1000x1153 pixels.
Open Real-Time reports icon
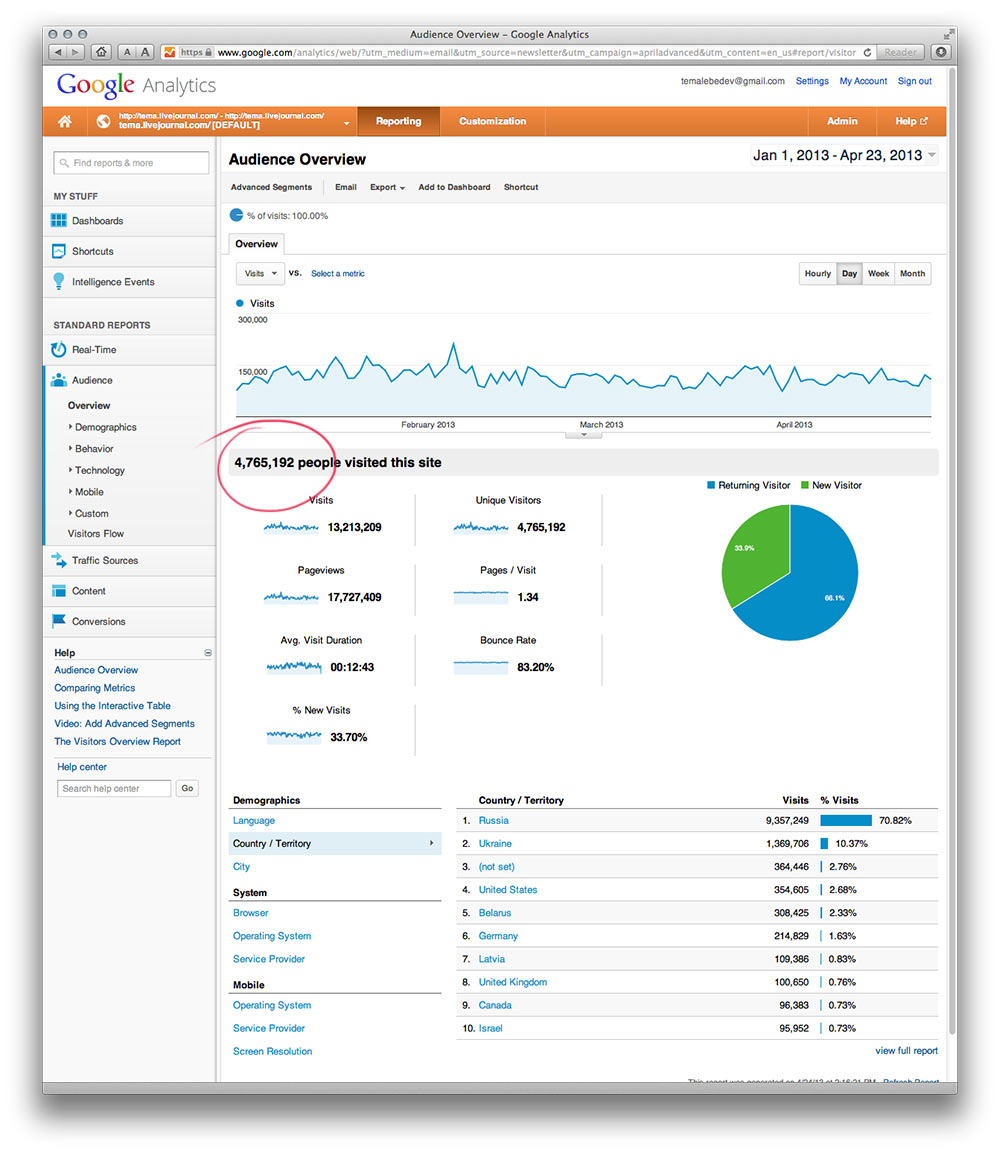tap(59, 350)
